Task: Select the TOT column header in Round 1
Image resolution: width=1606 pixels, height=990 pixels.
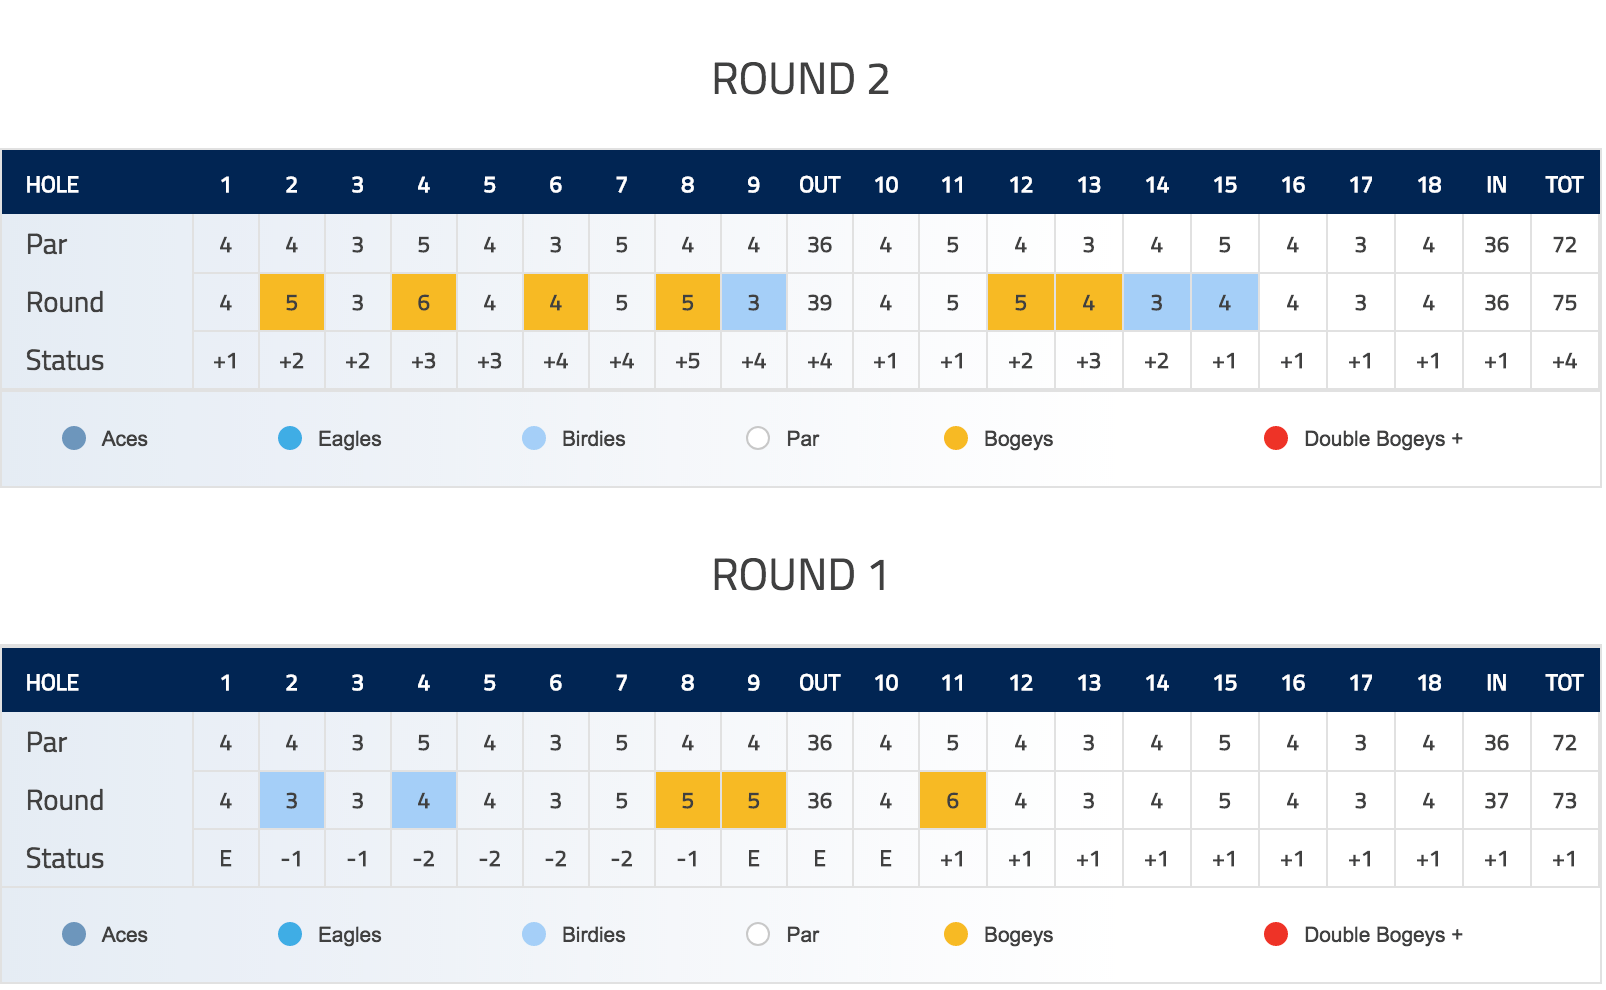Action: [1565, 683]
